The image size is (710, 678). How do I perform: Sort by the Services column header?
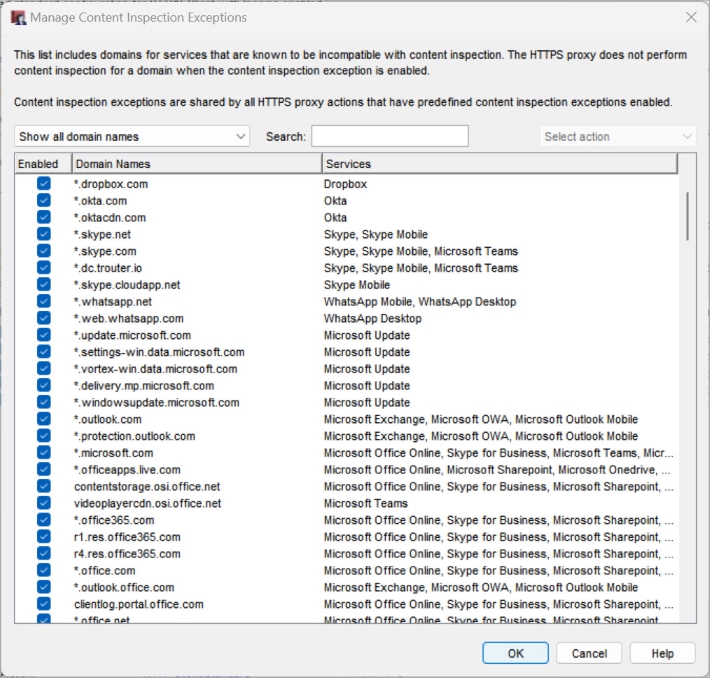pos(500,163)
